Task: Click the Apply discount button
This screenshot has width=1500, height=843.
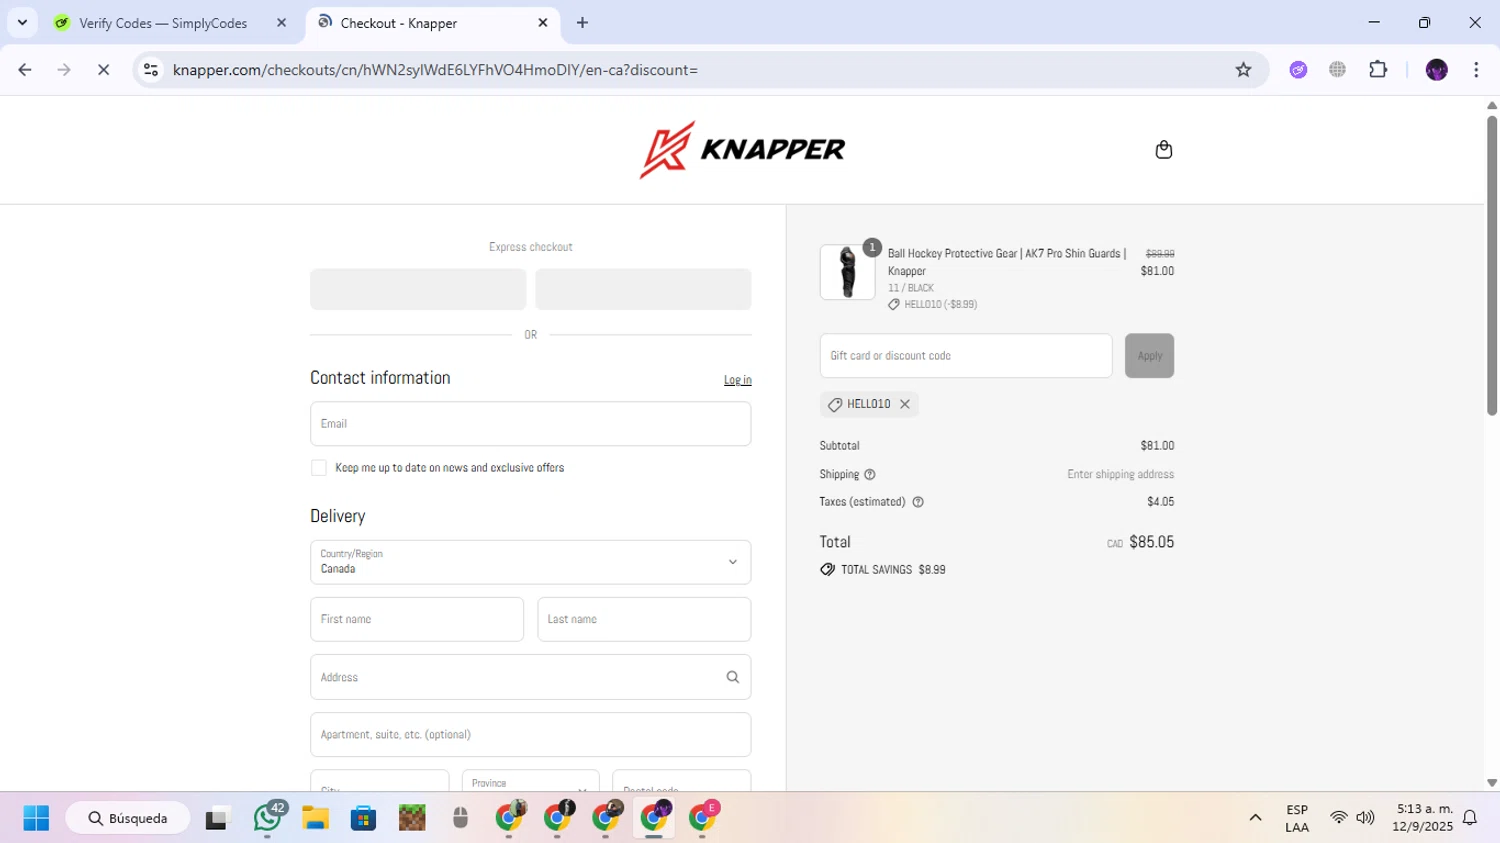Action: [1149, 356]
